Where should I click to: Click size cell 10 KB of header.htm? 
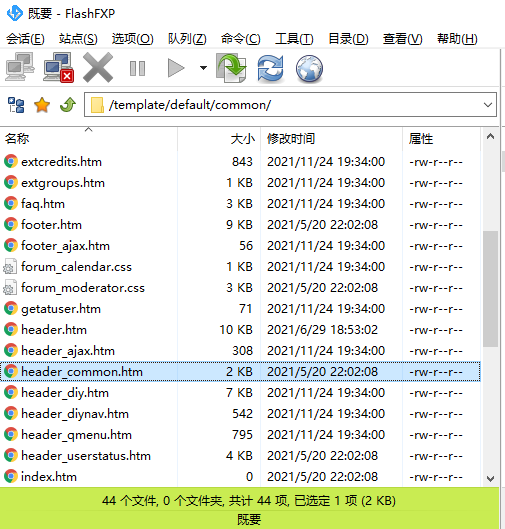pyautogui.click(x=236, y=330)
